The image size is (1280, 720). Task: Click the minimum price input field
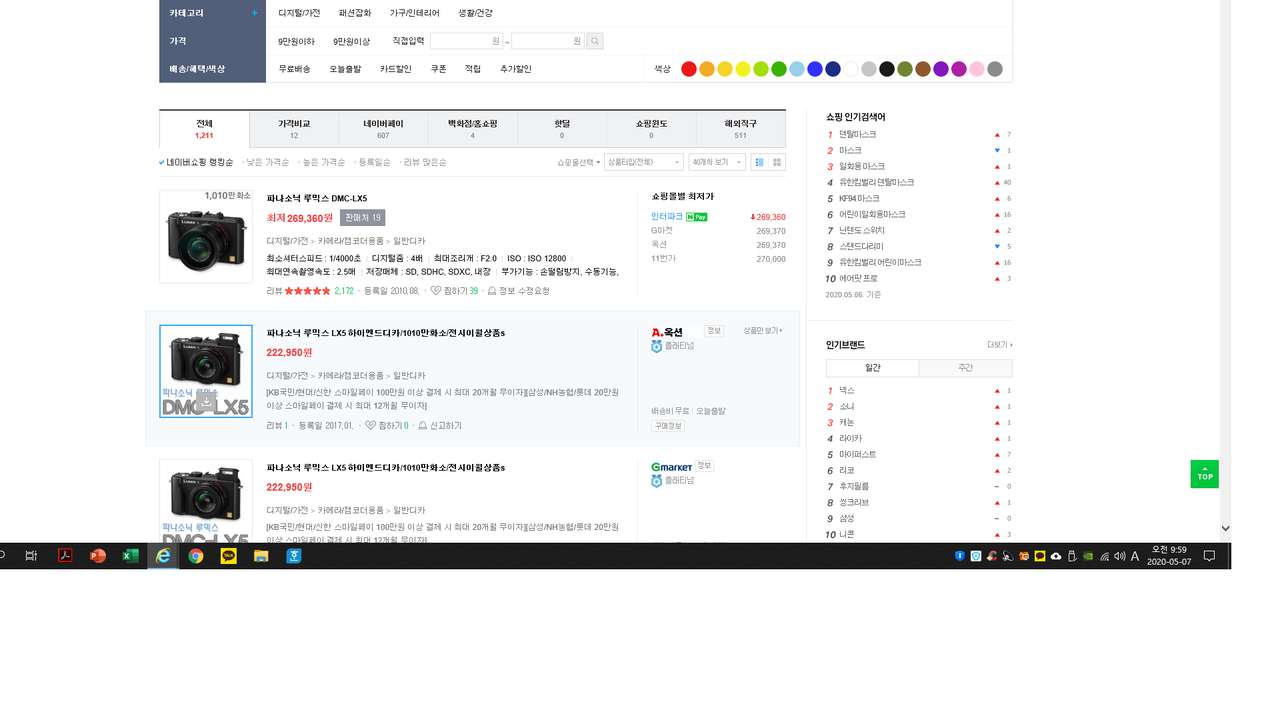[x=466, y=41]
